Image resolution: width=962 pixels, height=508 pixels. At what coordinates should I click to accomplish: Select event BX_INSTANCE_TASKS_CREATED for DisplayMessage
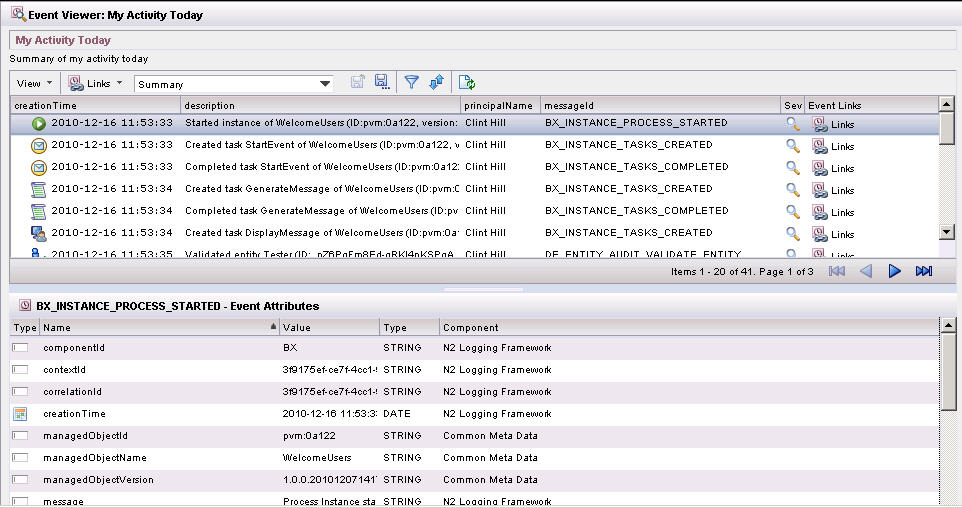(x=629, y=233)
